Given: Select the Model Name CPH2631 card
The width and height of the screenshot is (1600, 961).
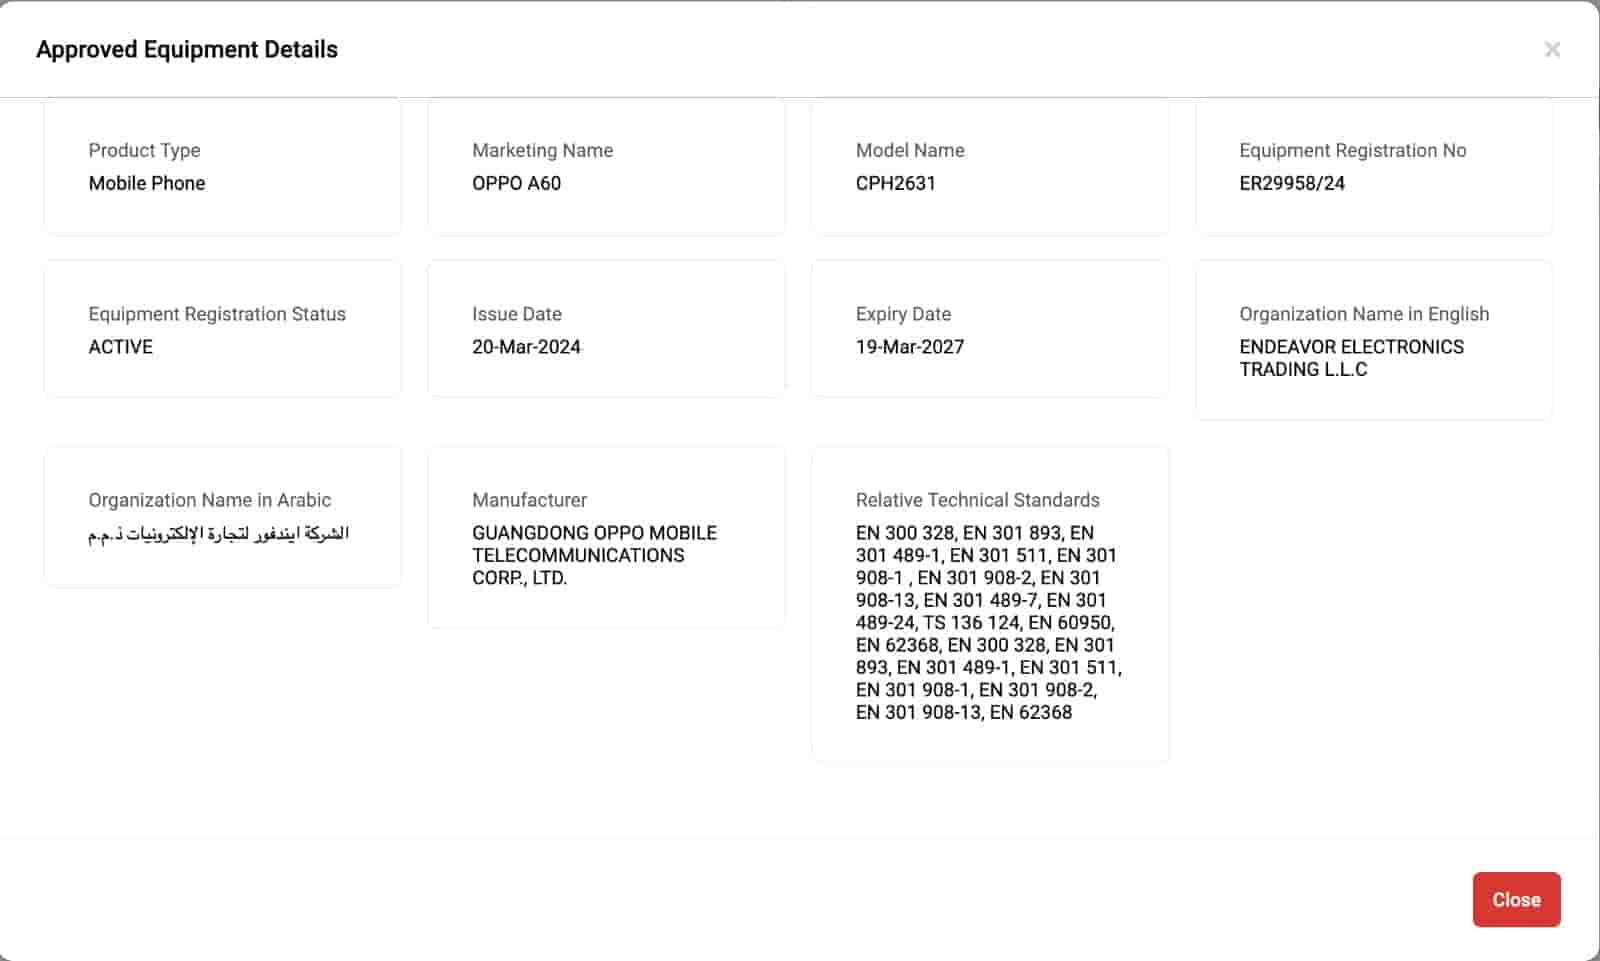Looking at the screenshot, I should 989,166.
